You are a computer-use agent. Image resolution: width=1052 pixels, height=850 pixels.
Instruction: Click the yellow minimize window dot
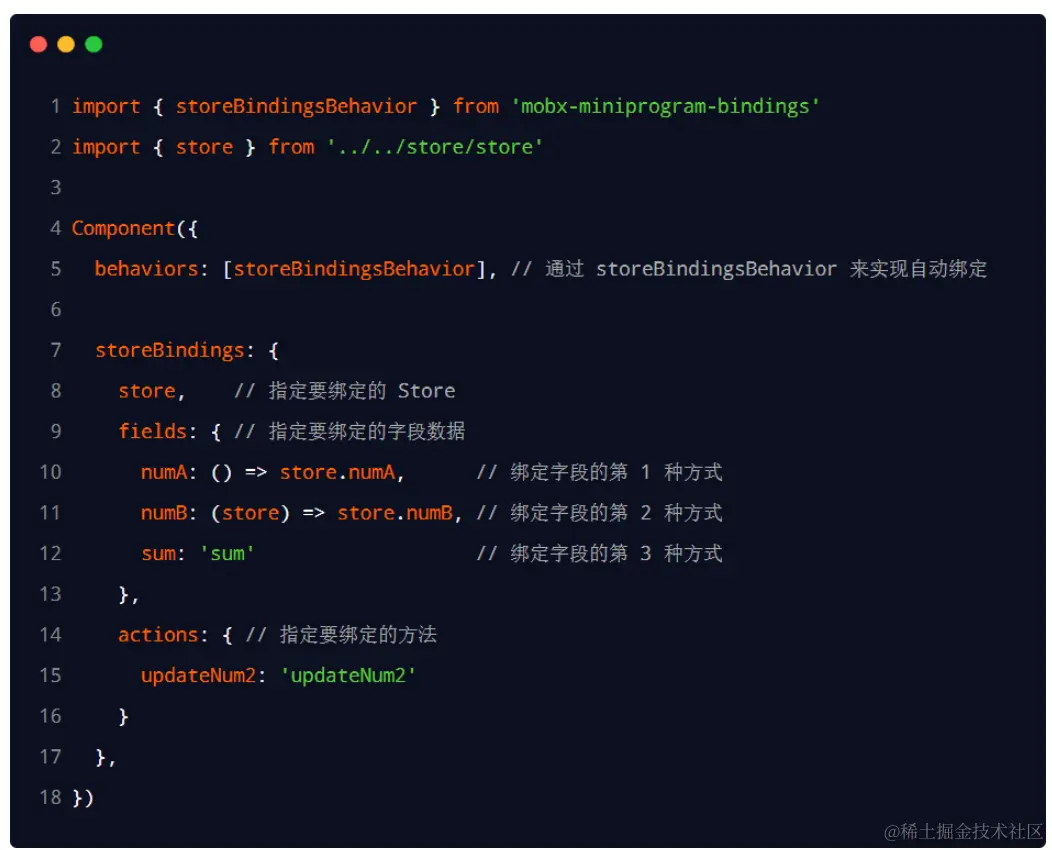[66, 45]
